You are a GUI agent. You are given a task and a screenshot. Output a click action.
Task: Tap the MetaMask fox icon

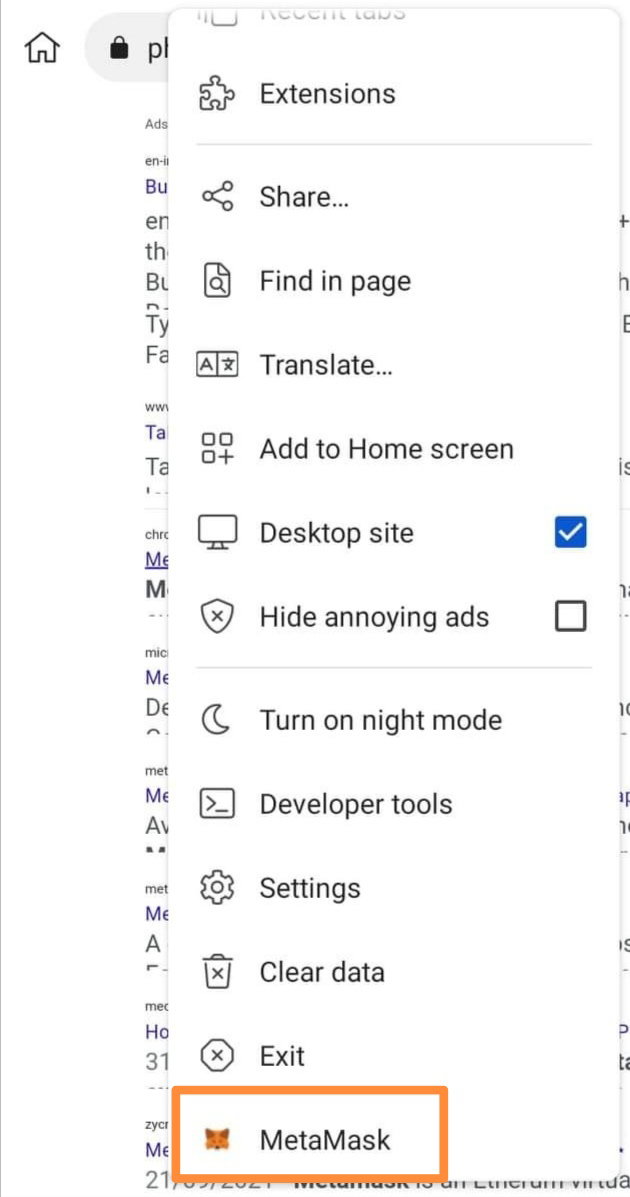[x=218, y=1141]
